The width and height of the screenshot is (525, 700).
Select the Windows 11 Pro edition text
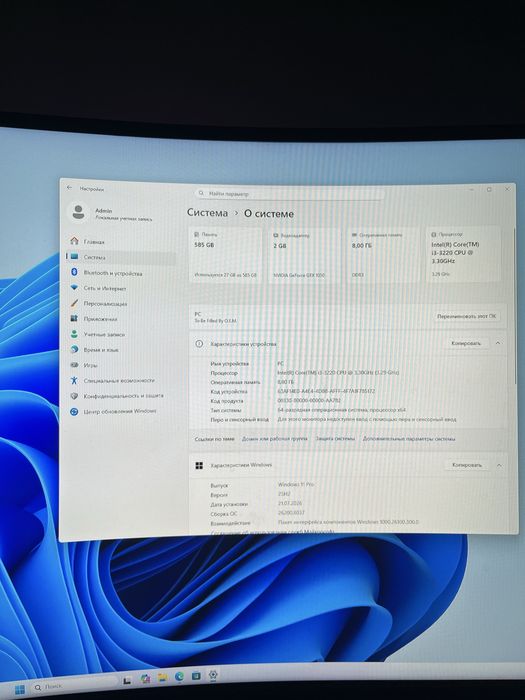pyautogui.click(x=296, y=484)
